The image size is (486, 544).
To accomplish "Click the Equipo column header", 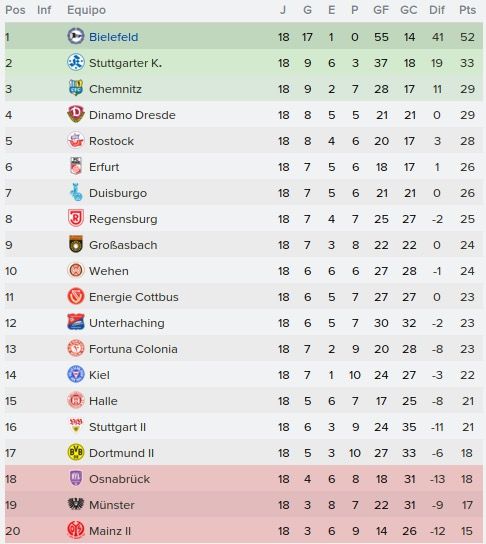I will 86,10.
